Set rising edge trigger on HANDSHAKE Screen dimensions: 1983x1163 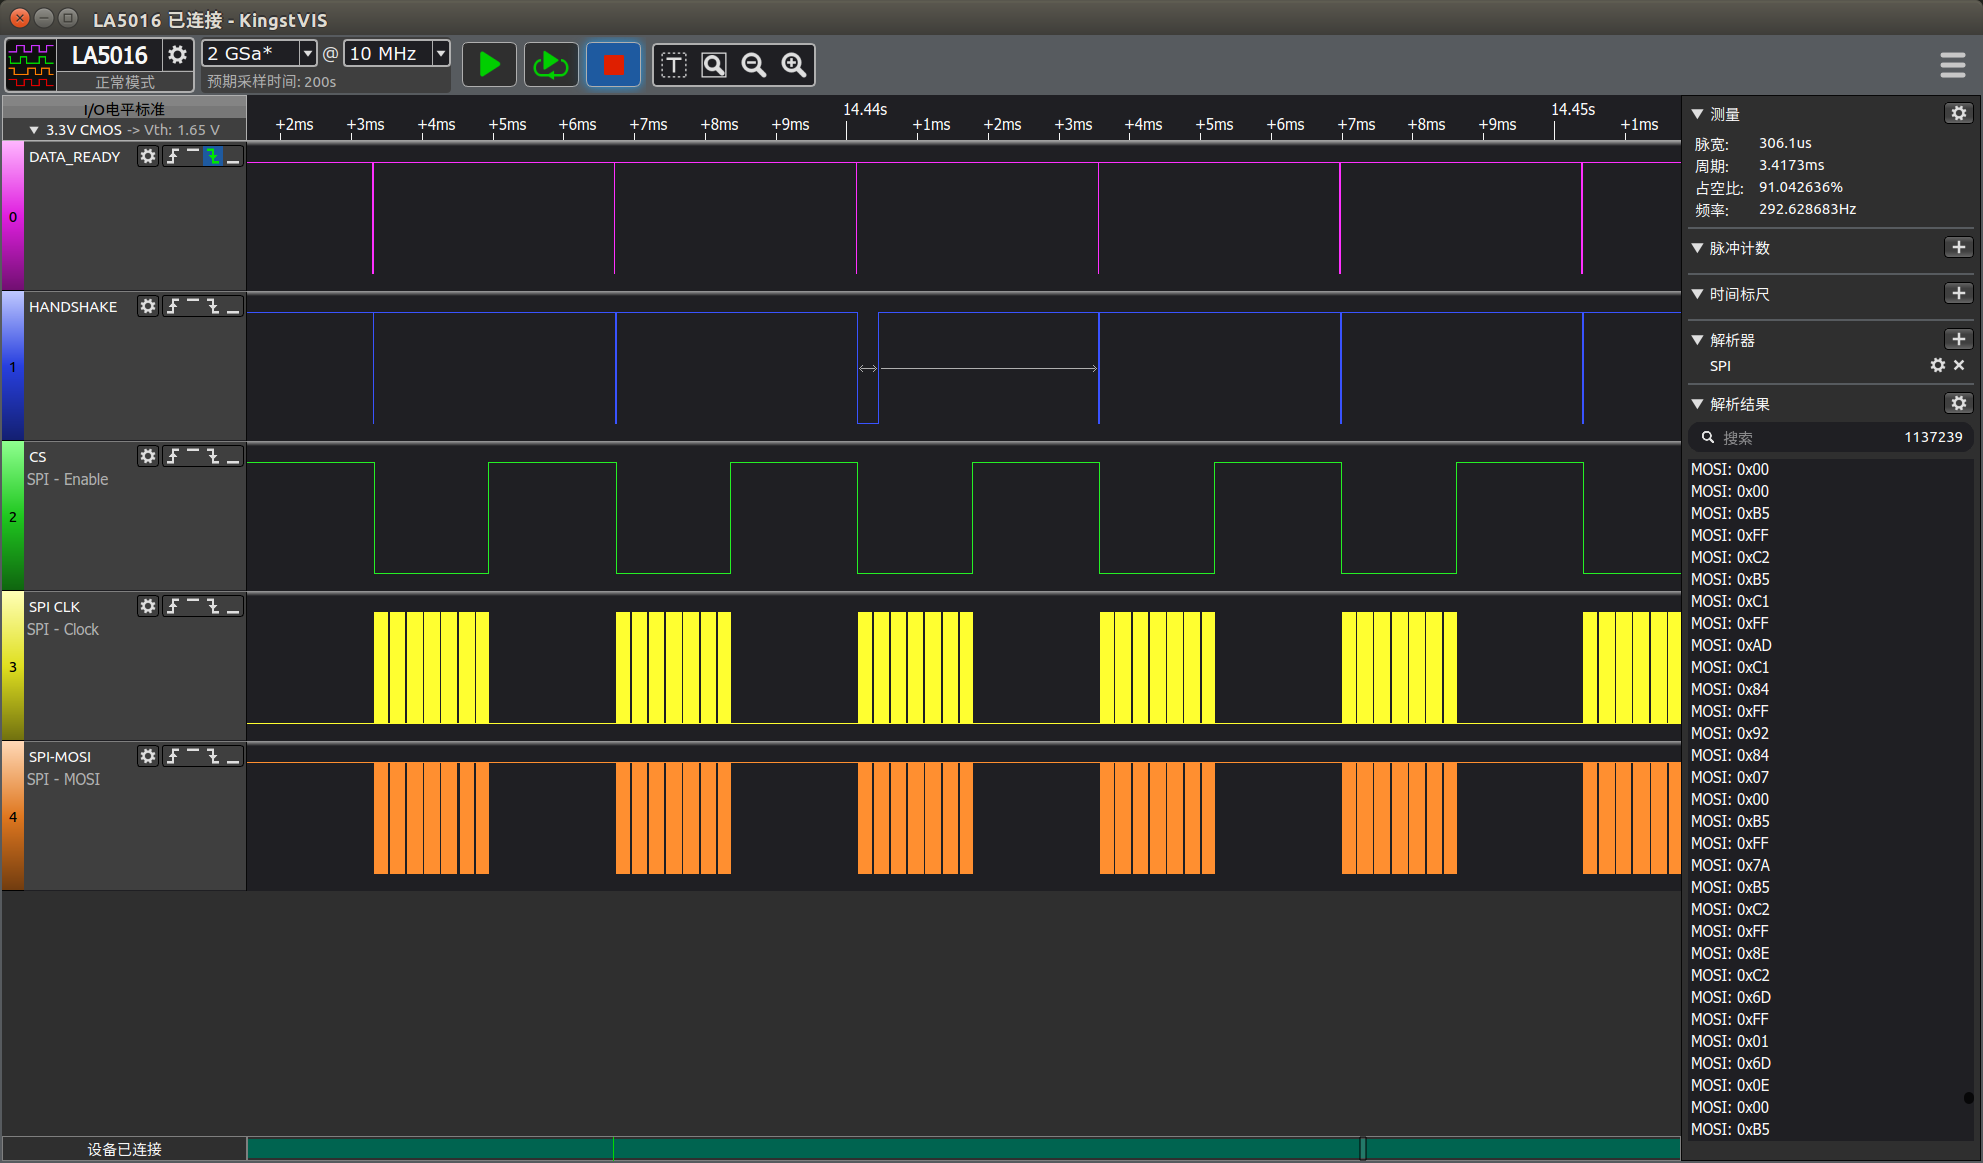click(173, 306)
